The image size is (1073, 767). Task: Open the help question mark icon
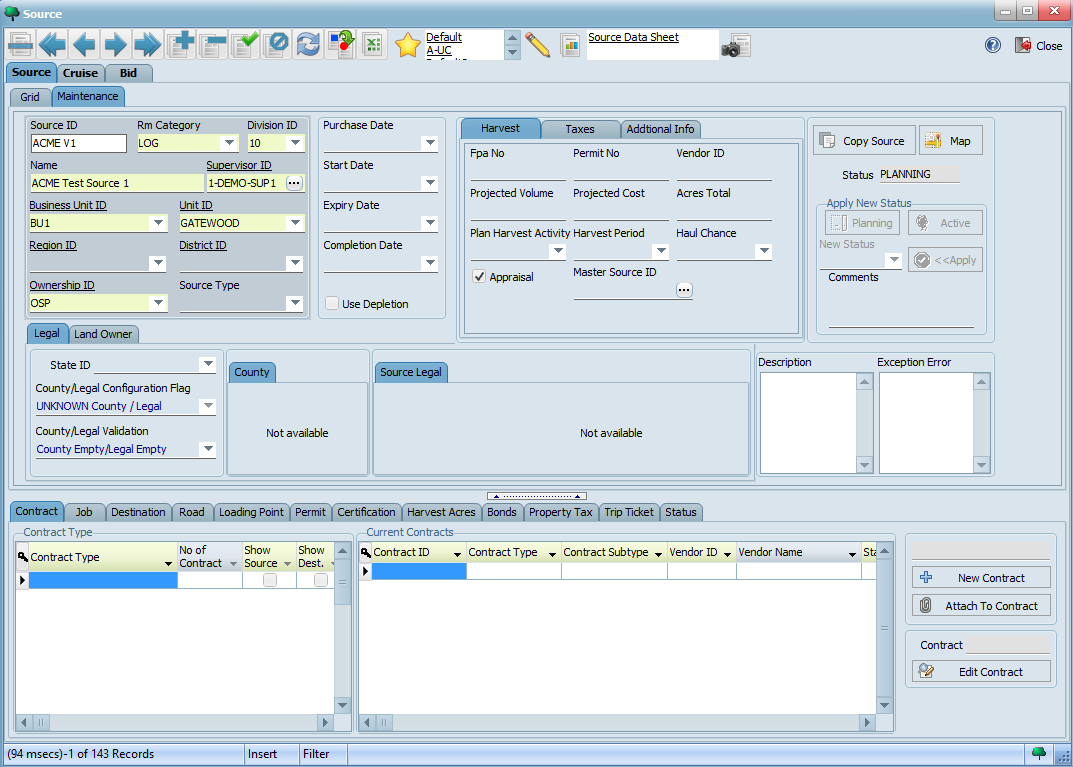point(992,45)
